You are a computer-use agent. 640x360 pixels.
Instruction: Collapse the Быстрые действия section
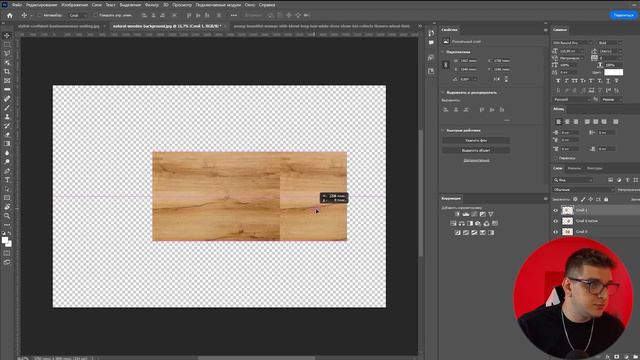443,131
